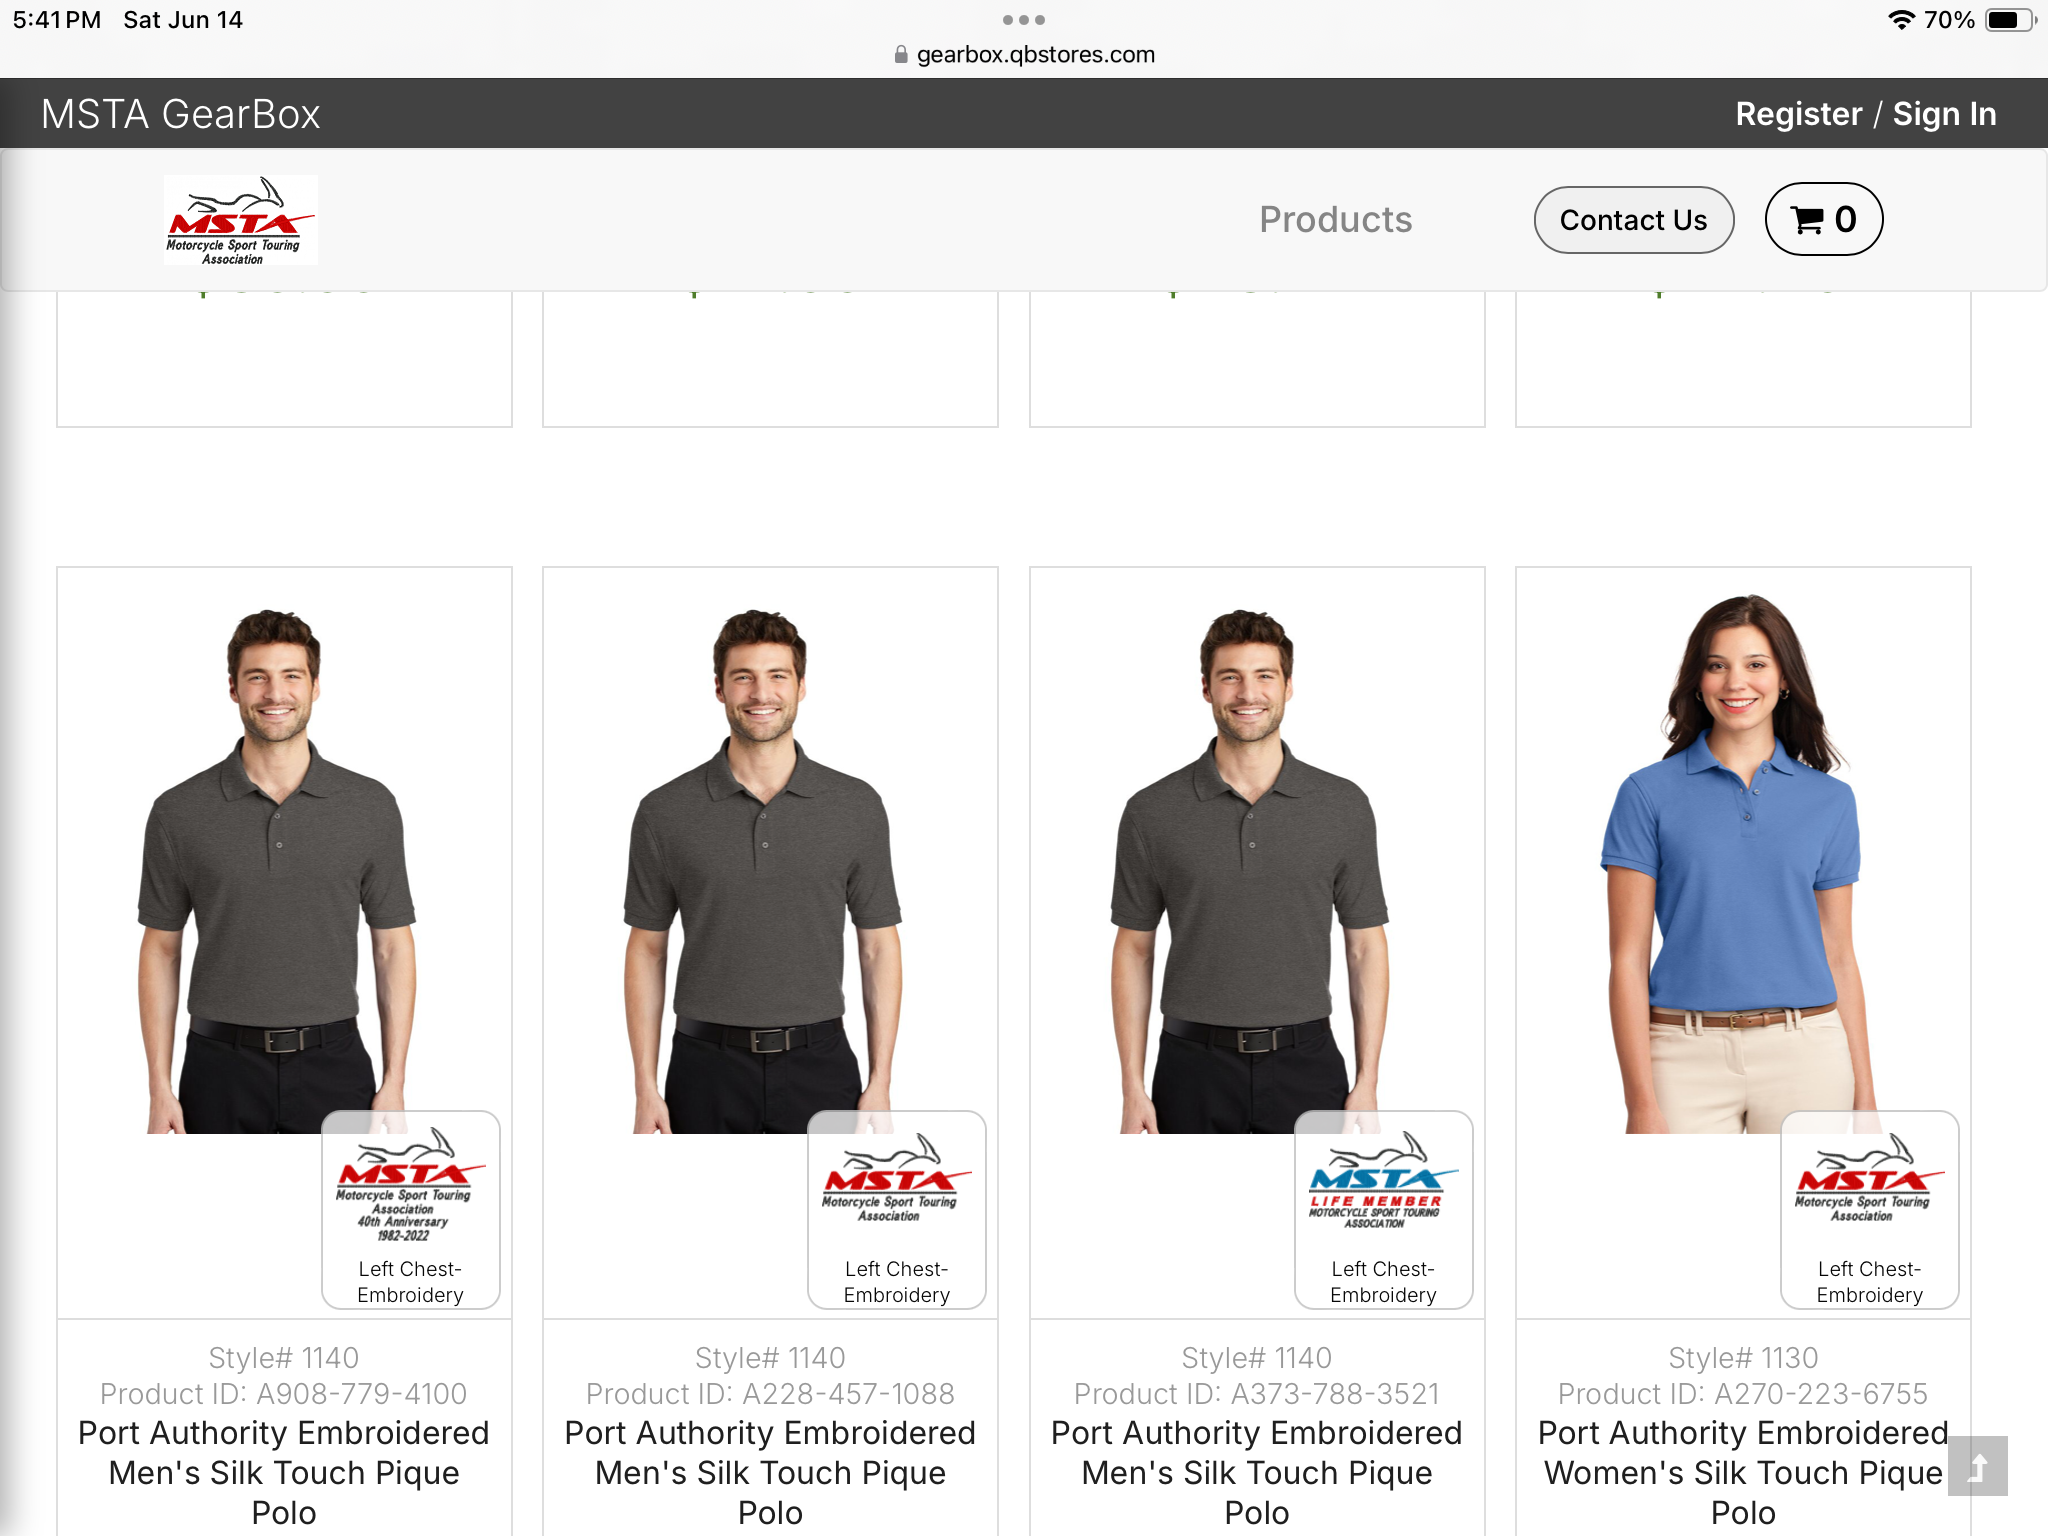Open the Products menu
The image size is (2048, 1536).
(x=1335, y=219)
